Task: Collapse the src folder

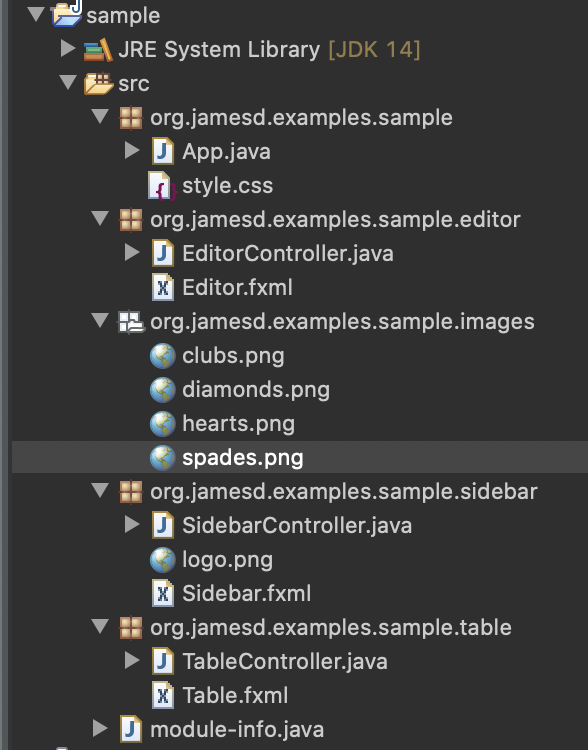Action: click(x=68, y=82)
